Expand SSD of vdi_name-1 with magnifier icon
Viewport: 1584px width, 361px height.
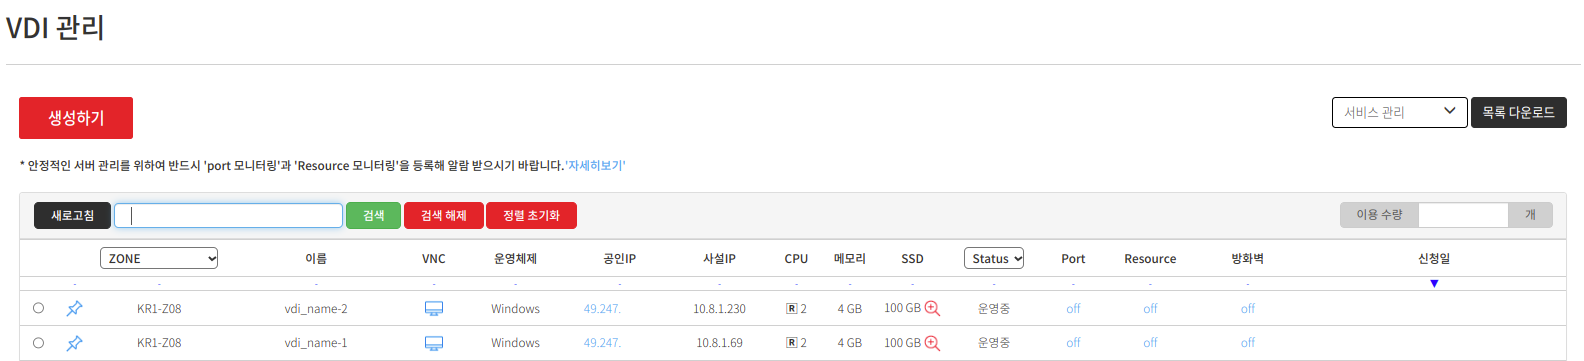click(x=932, y=343)
